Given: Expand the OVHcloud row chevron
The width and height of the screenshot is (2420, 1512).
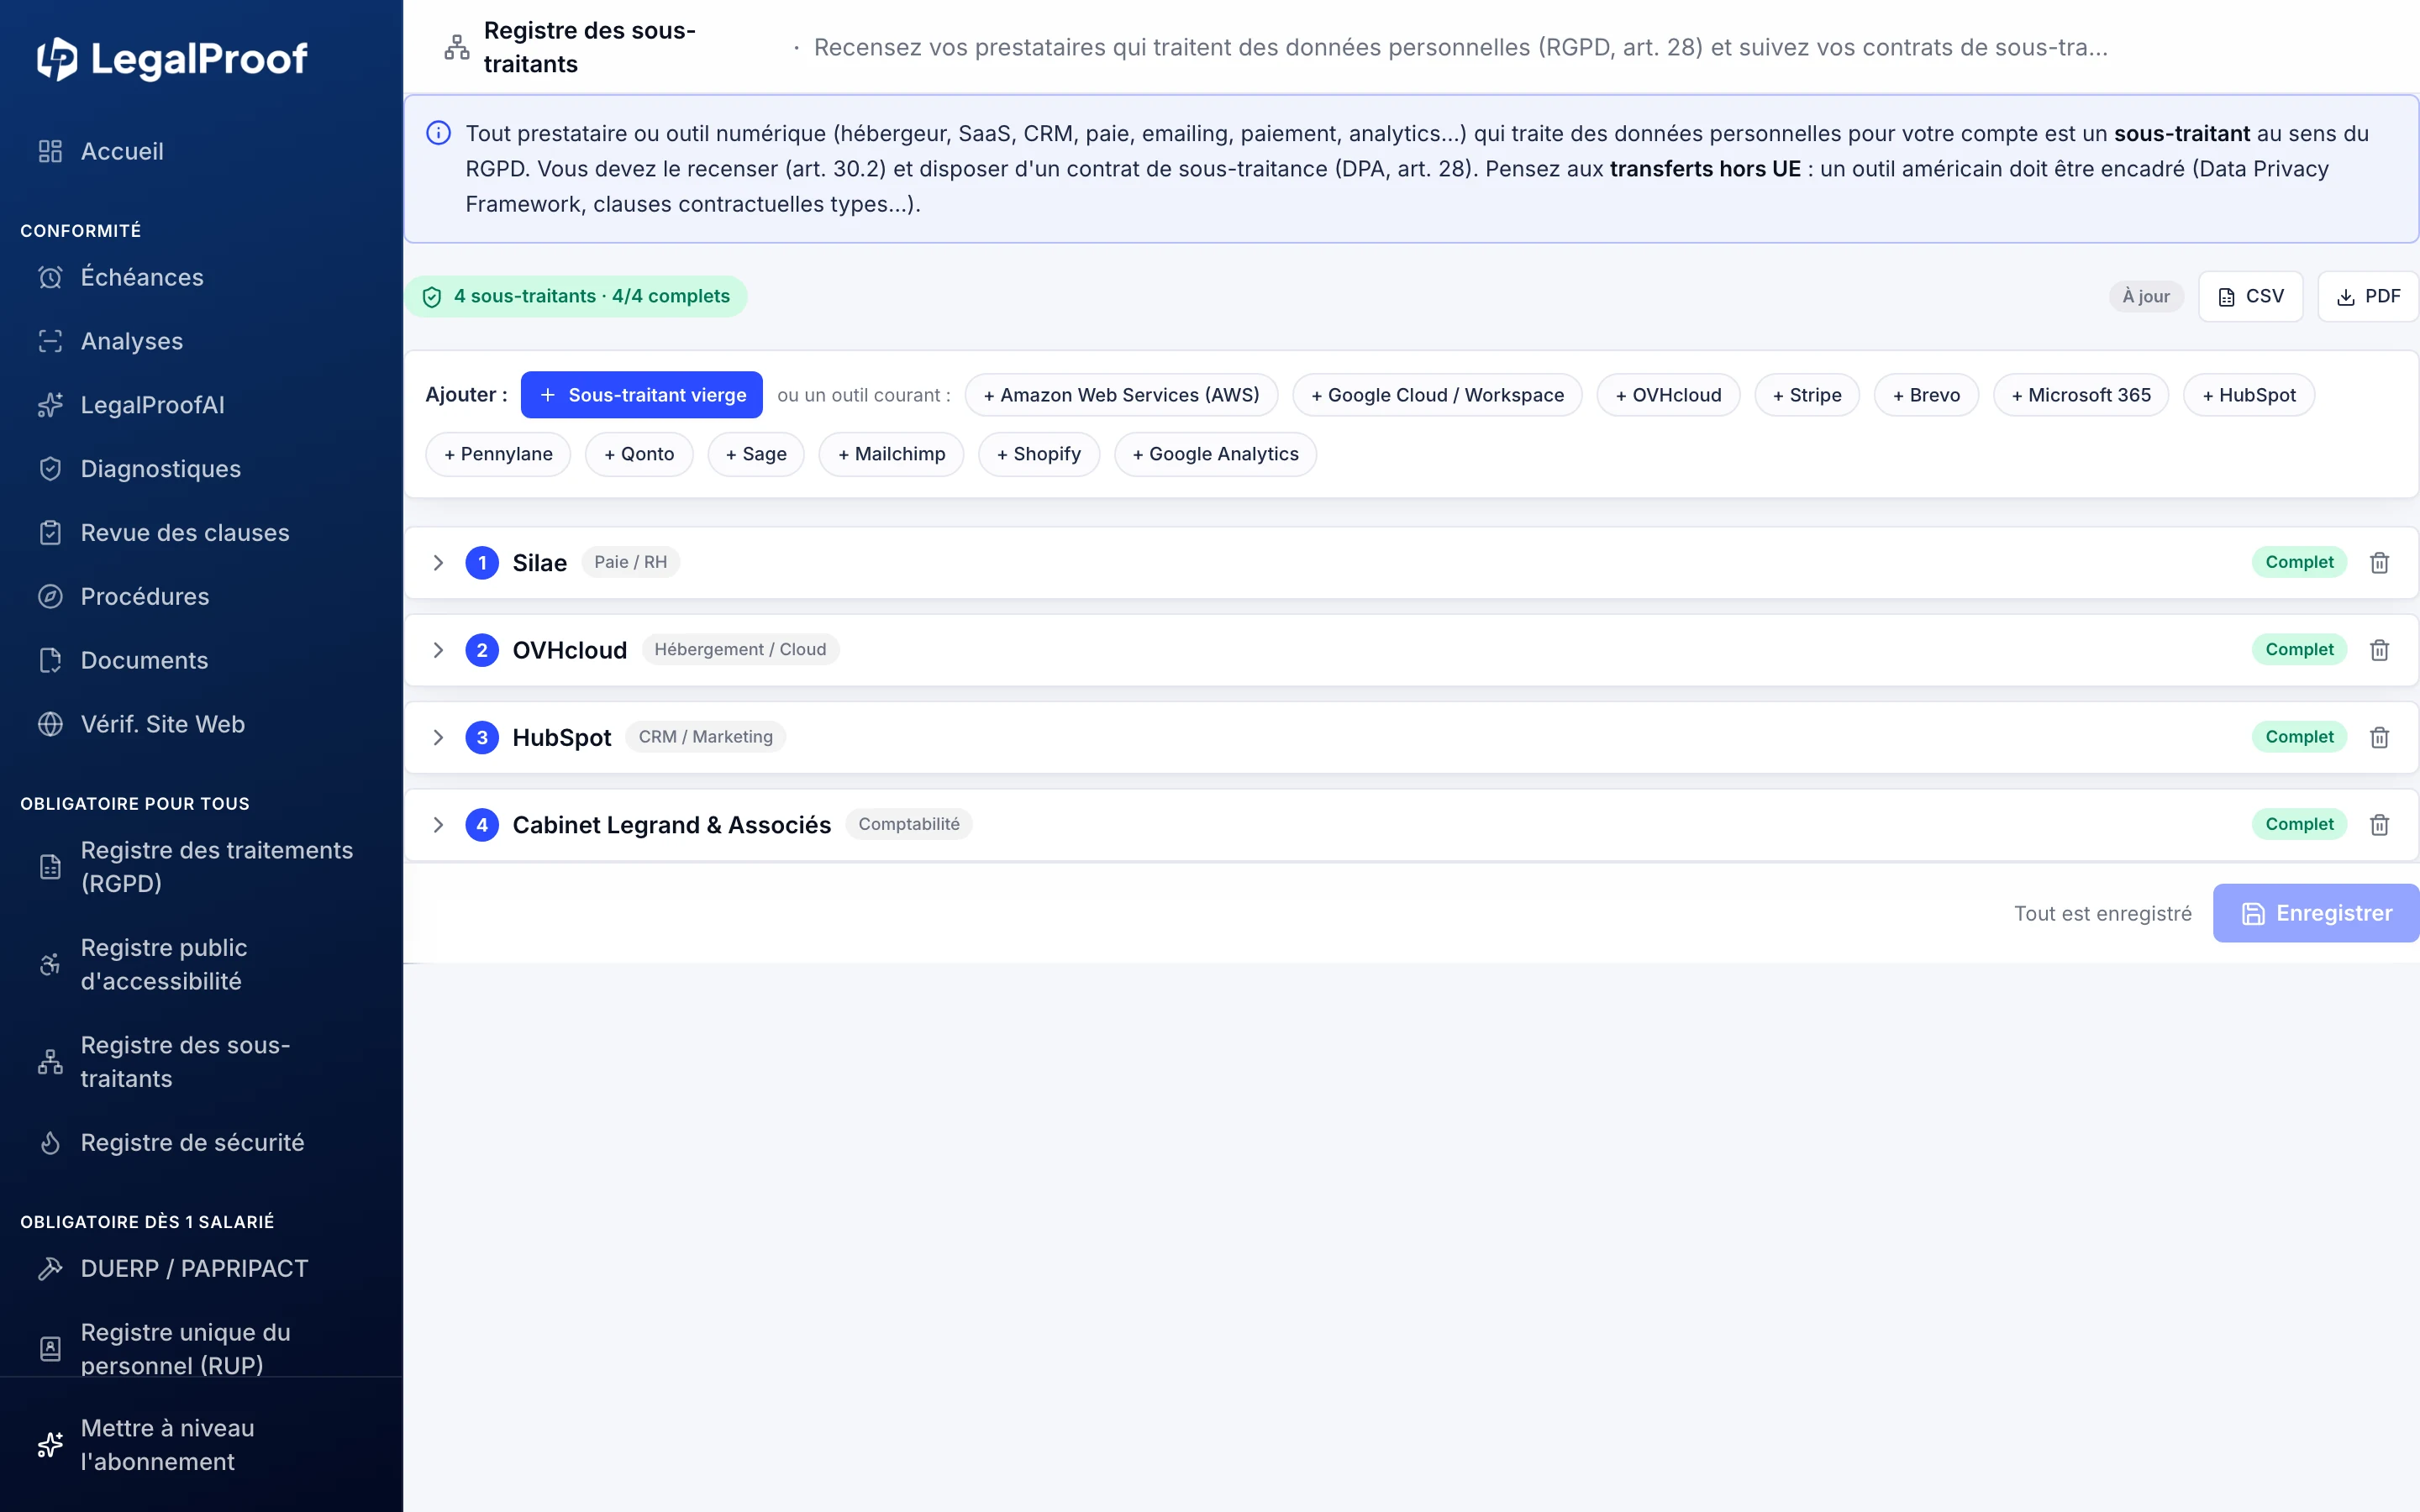Looking at the screenshot, I should (438, 650).
